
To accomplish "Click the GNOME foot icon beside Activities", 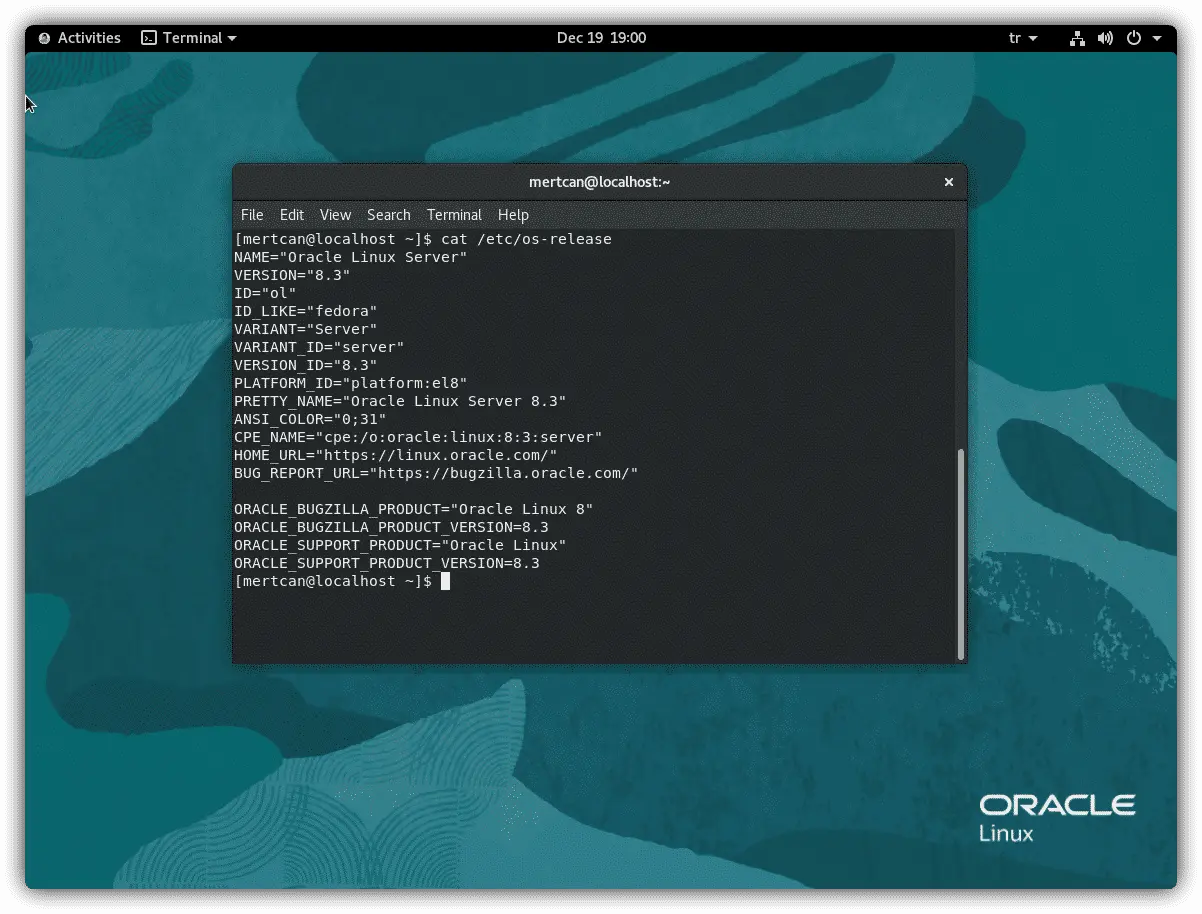I will [44, 38].
